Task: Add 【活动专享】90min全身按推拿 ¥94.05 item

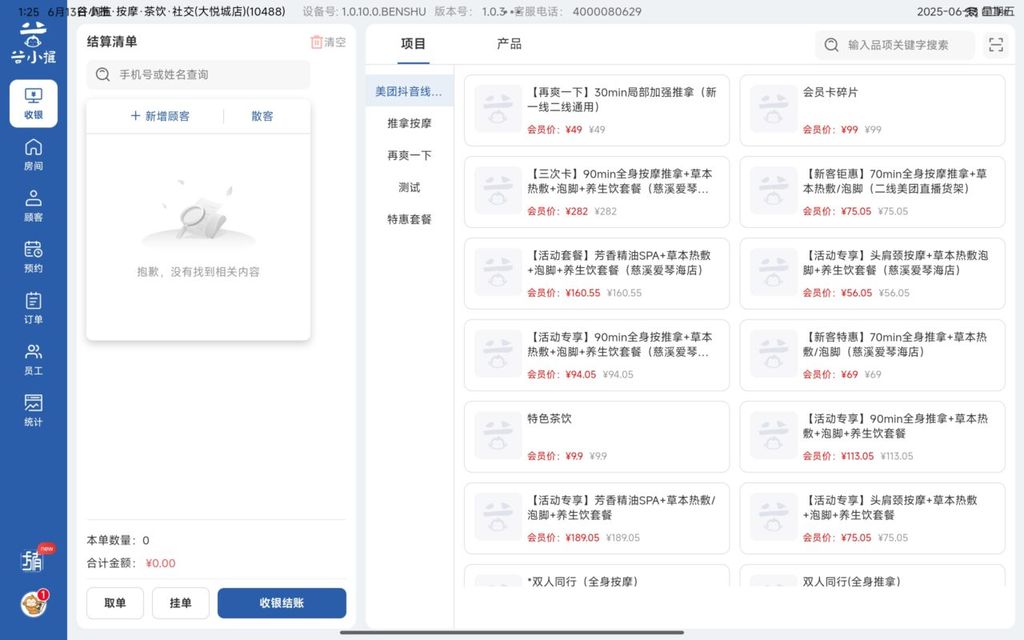Action: click(596, 355)
